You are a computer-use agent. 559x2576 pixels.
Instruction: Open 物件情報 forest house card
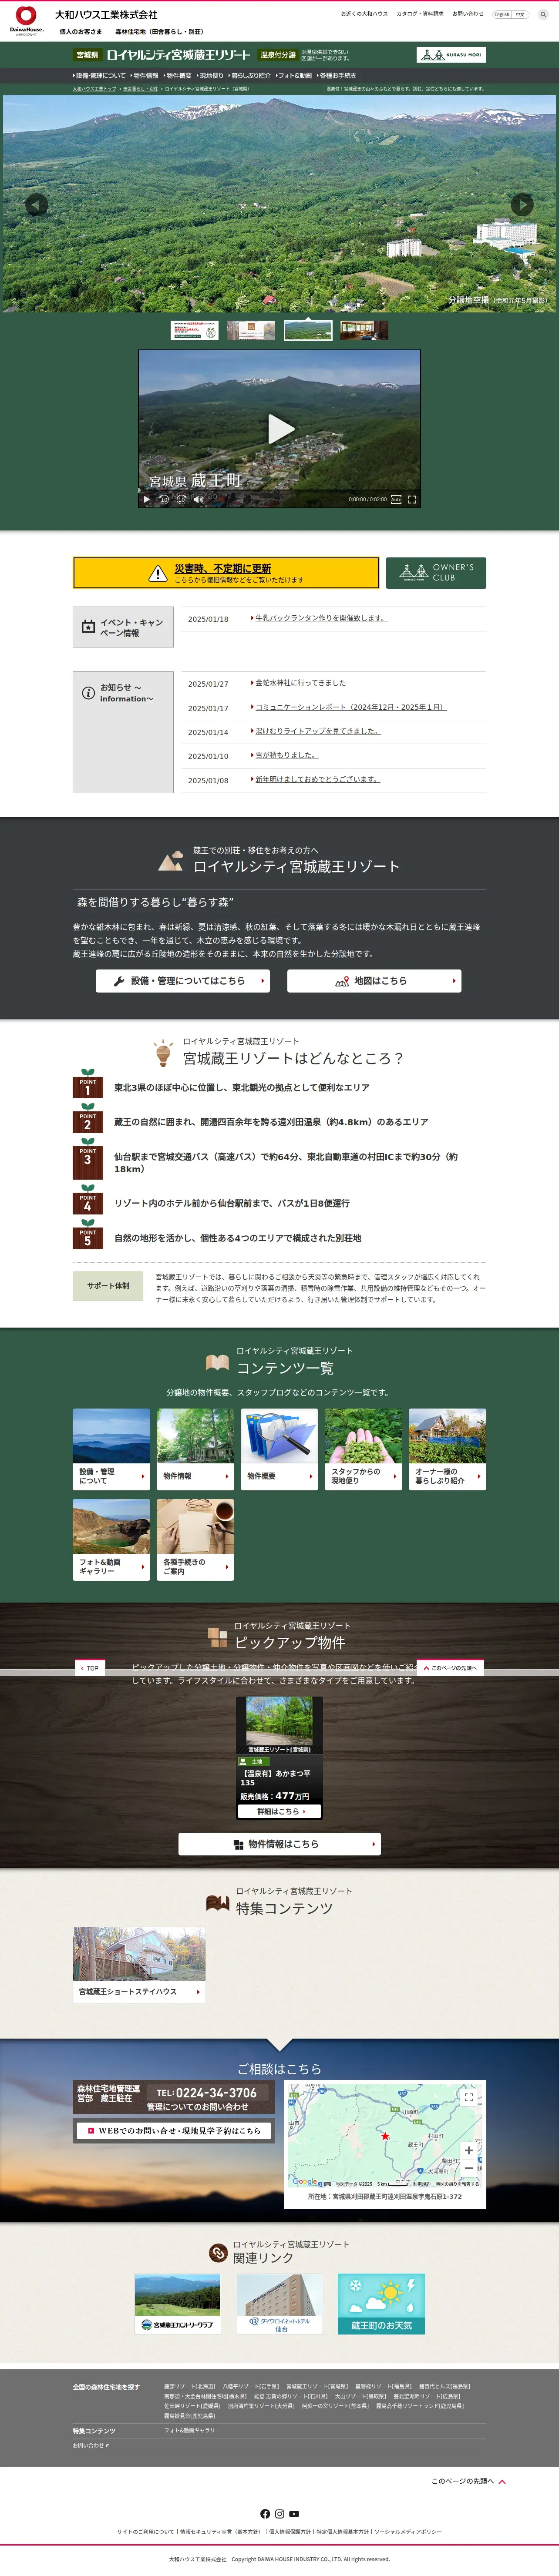click(x=195, y=1449)
